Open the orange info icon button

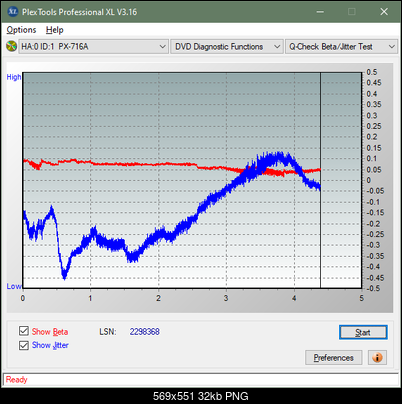tap(377, 358)
